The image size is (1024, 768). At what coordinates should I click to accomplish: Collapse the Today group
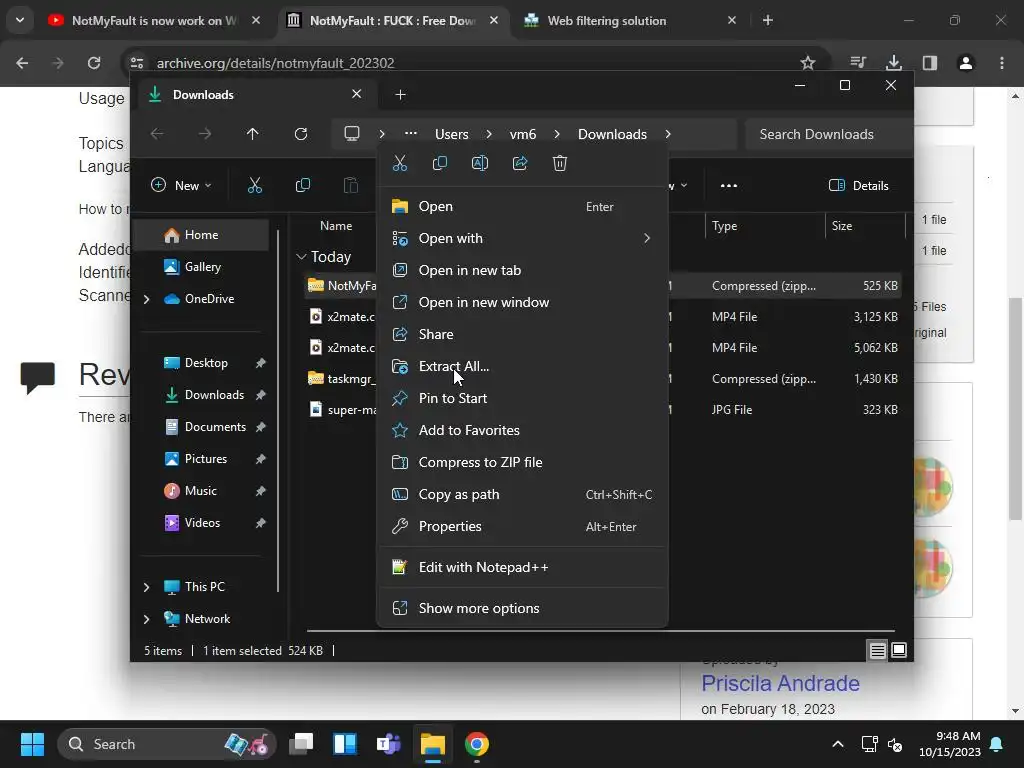pos(301,257)
